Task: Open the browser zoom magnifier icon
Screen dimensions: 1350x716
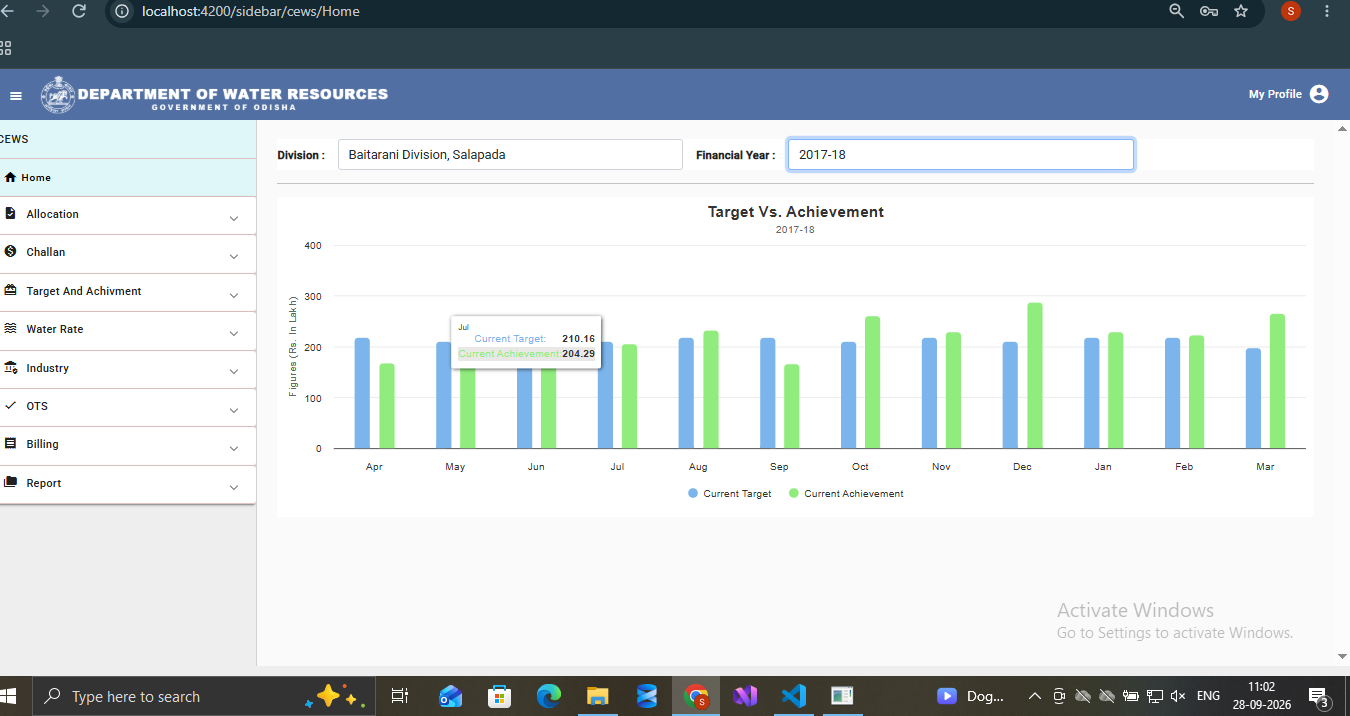Action: click(1177, 11)
